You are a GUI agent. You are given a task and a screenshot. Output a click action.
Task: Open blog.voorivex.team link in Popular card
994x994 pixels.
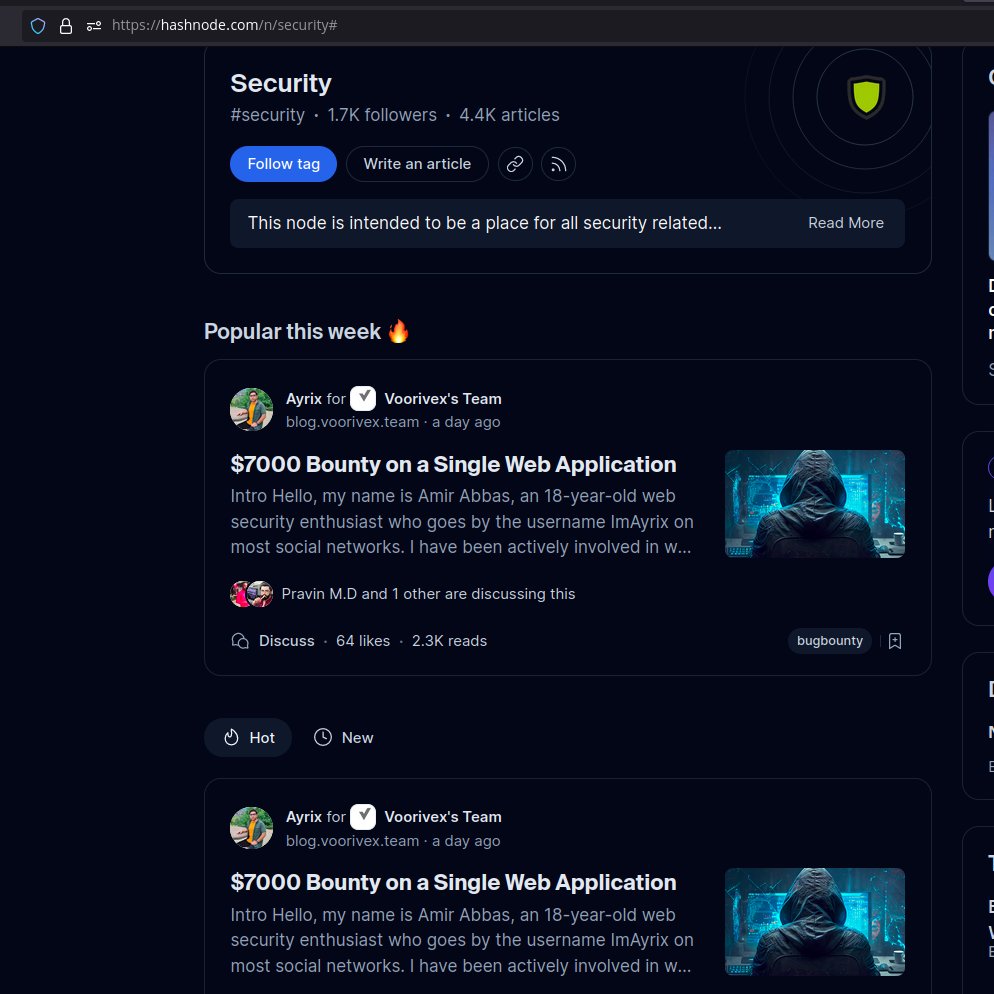pos(352,422)
